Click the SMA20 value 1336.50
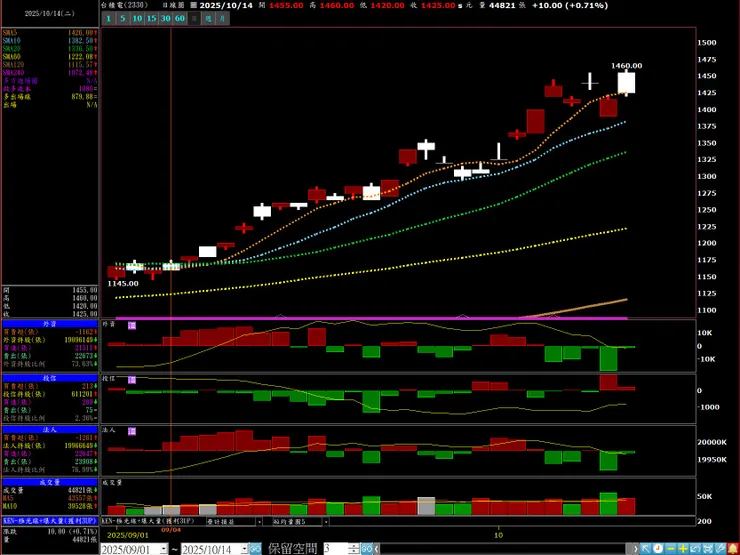 click(82, 49)
